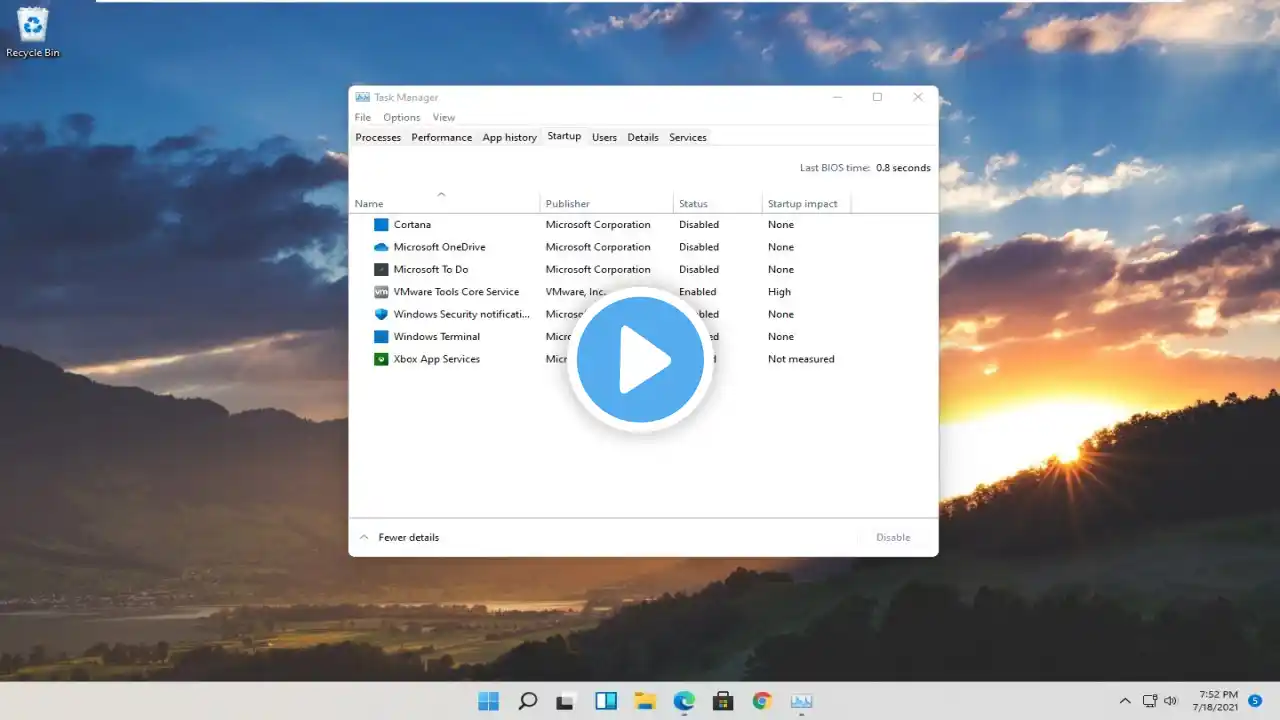
Task: Sort list by Name column header
Action: click(x=369, y=204)
